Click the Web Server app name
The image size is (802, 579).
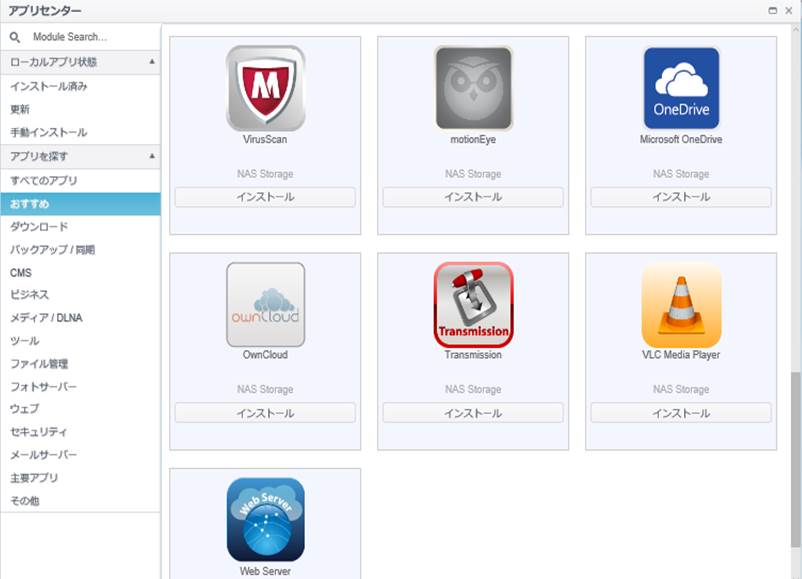265,571
